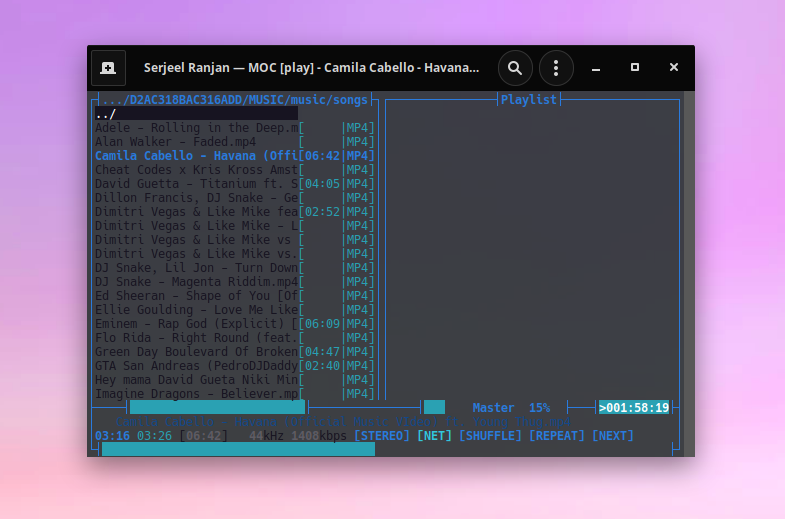Image resolution: width=785 pixels, height=519 pixels.
Task: Click the MP4 tag on Adele row
Action: 357,128
